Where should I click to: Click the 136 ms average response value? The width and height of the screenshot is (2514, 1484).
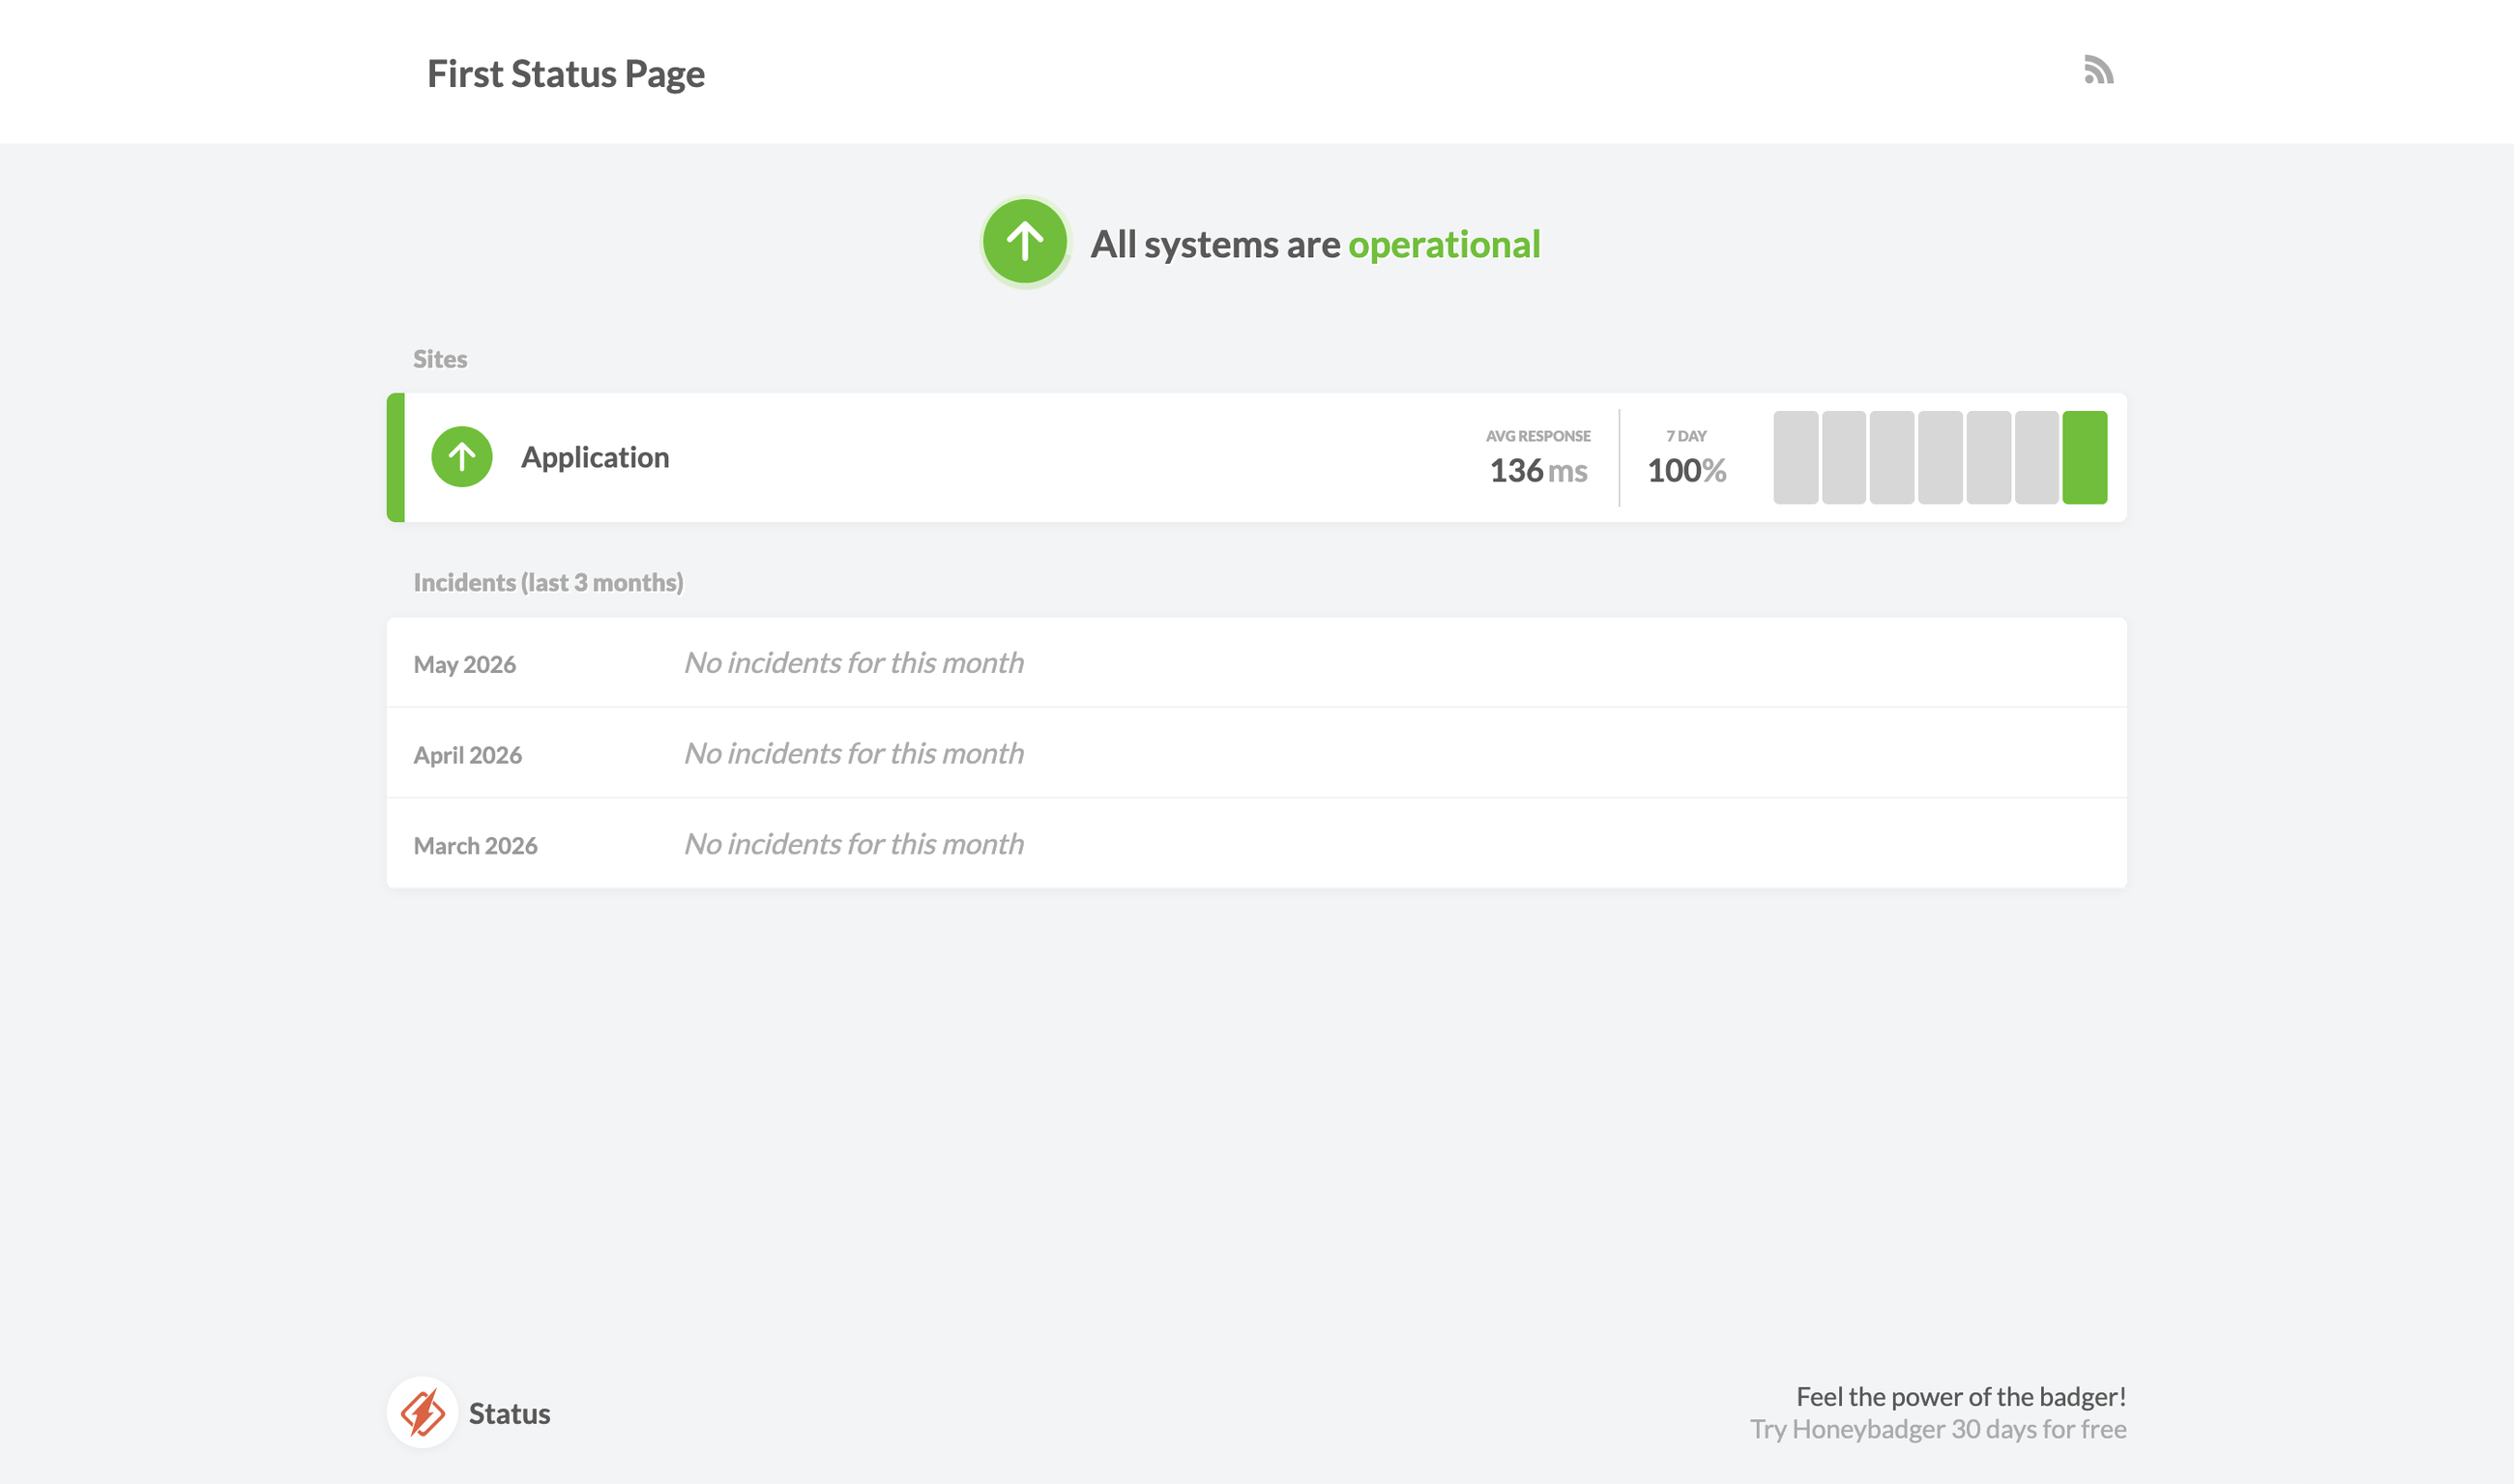[1538, 470]
